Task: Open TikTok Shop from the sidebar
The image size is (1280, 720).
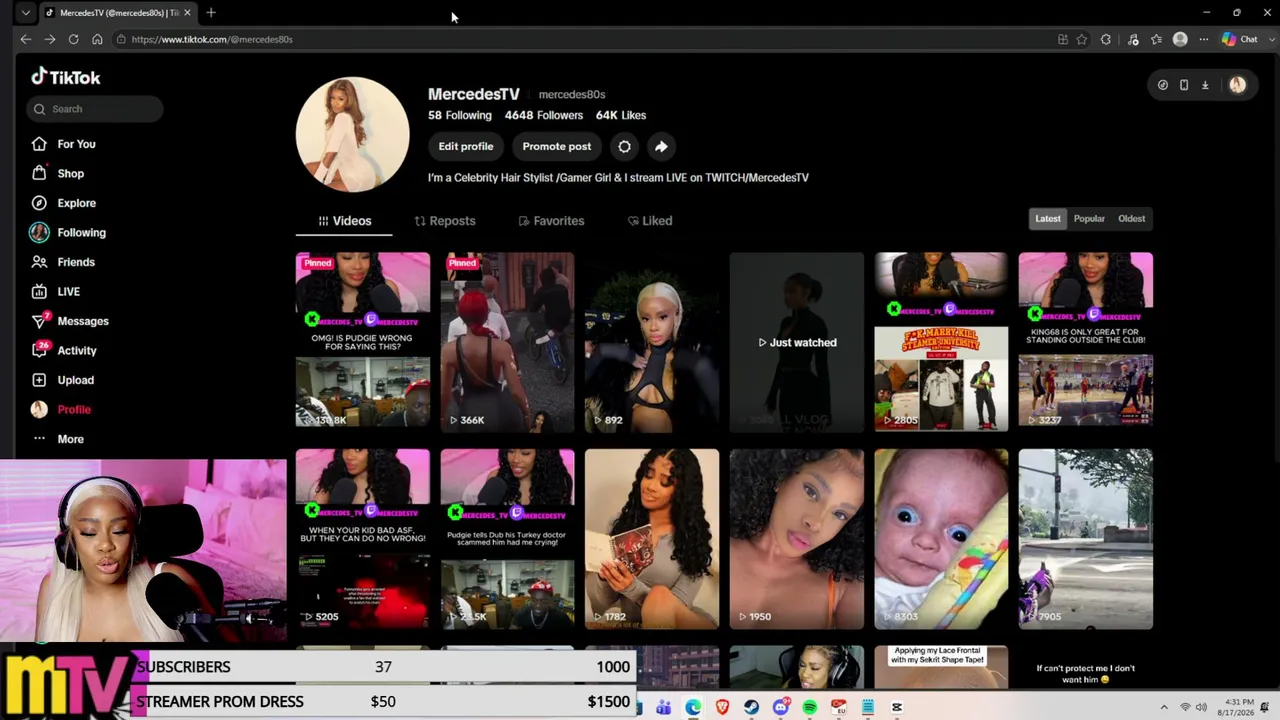Action: (57, 173)
